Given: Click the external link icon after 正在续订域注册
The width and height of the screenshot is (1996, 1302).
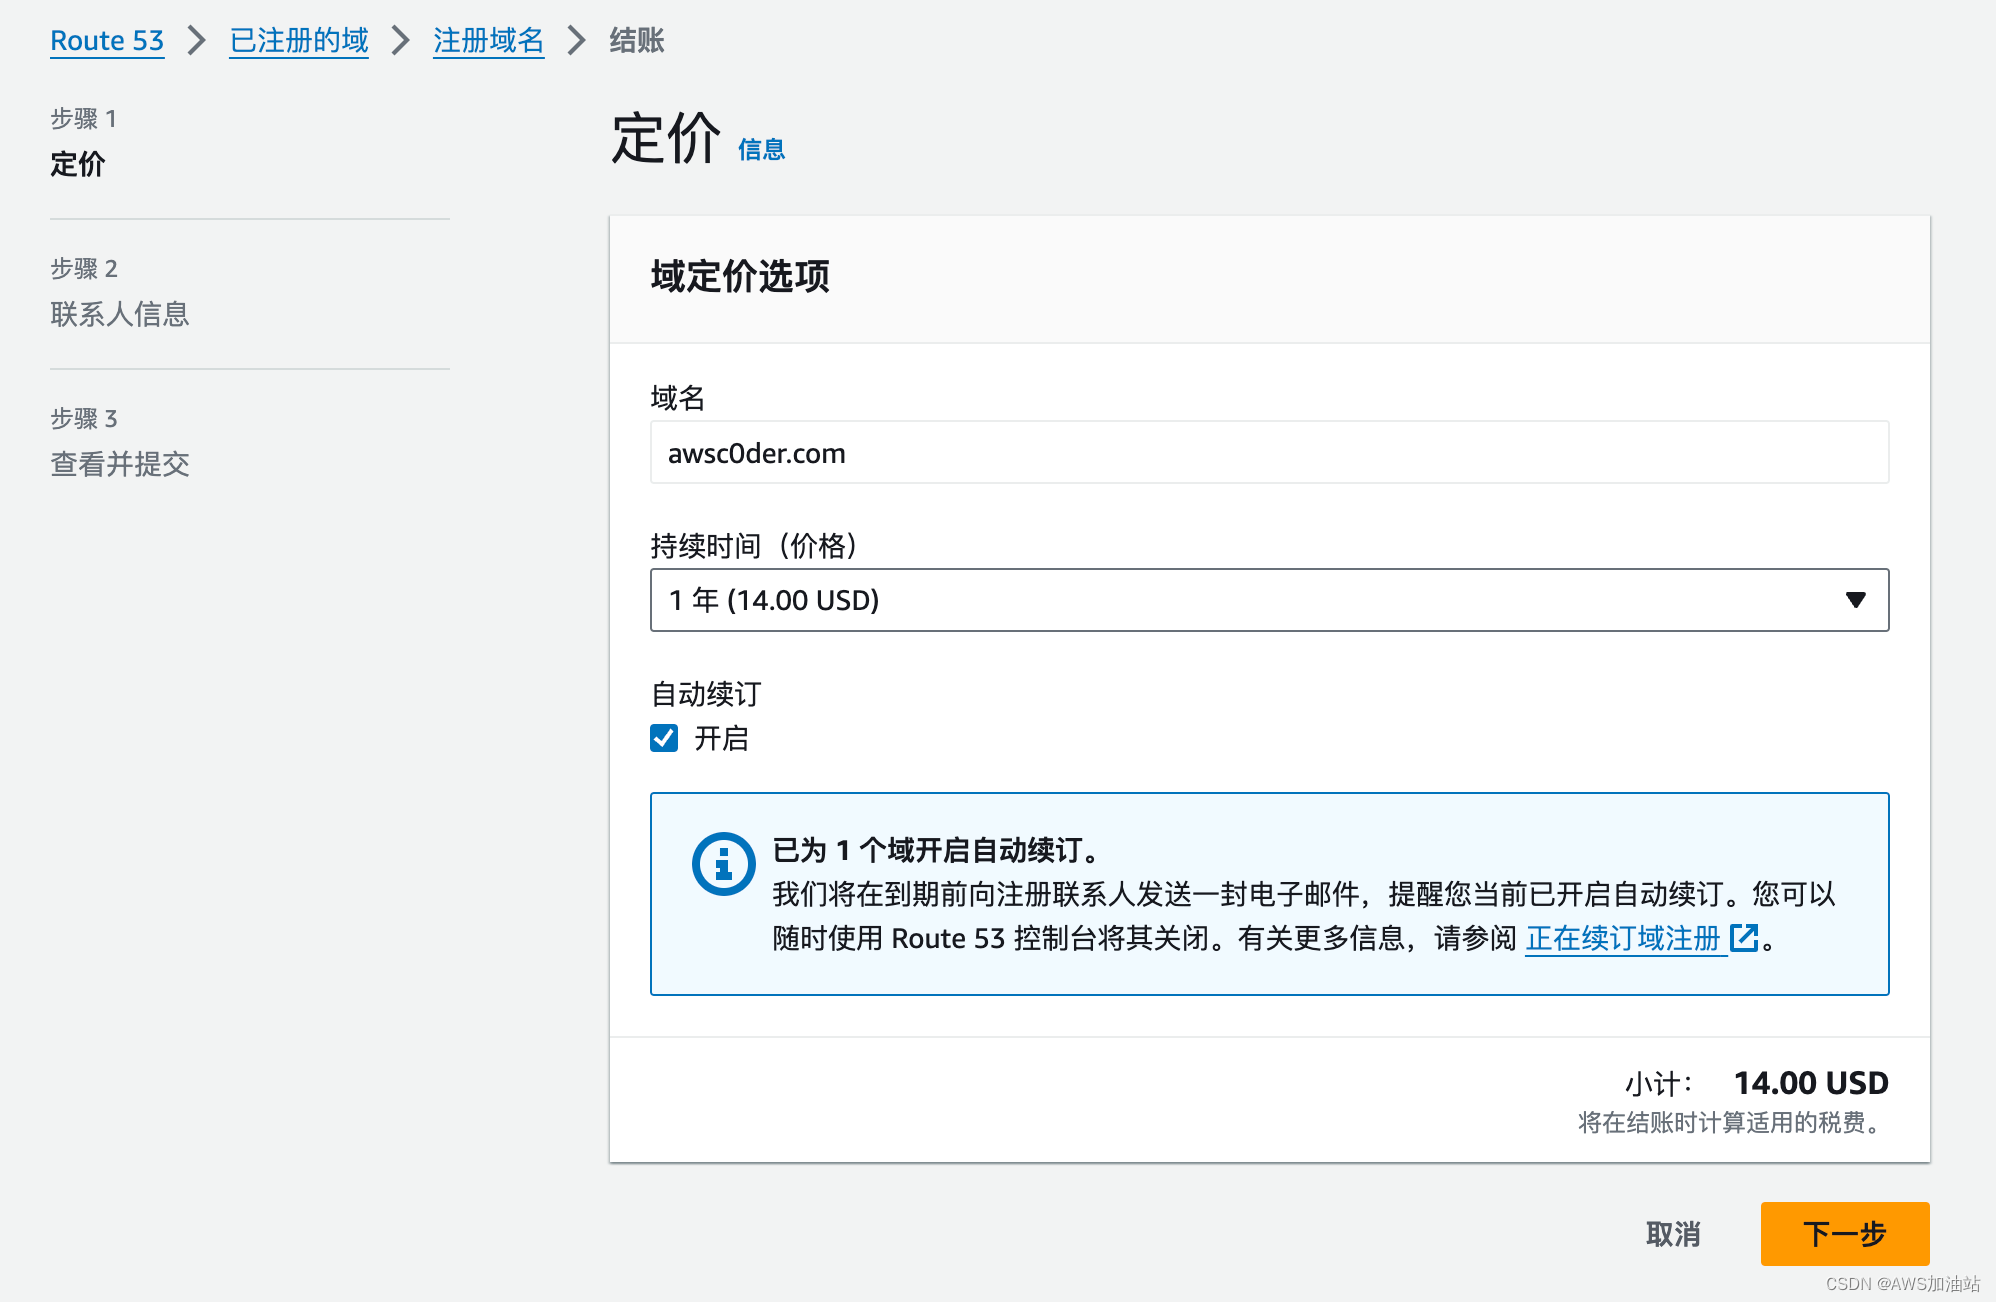Looking at the screenshot, I should 1743,938.
